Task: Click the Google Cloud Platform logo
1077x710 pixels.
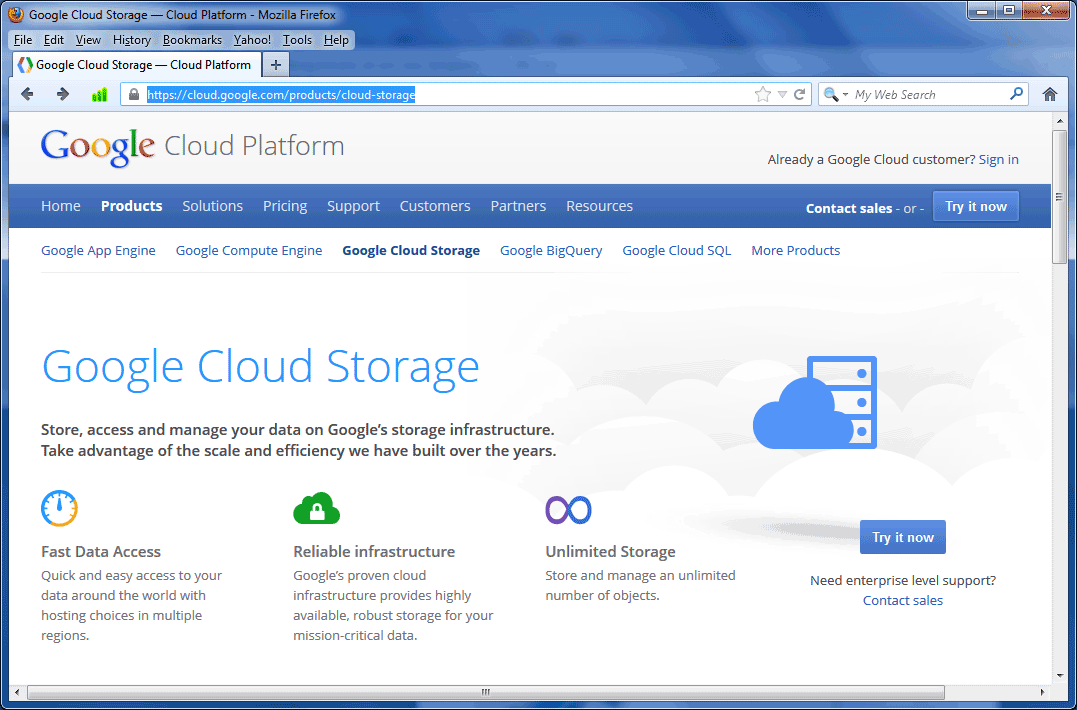Action: coord(192,147)
